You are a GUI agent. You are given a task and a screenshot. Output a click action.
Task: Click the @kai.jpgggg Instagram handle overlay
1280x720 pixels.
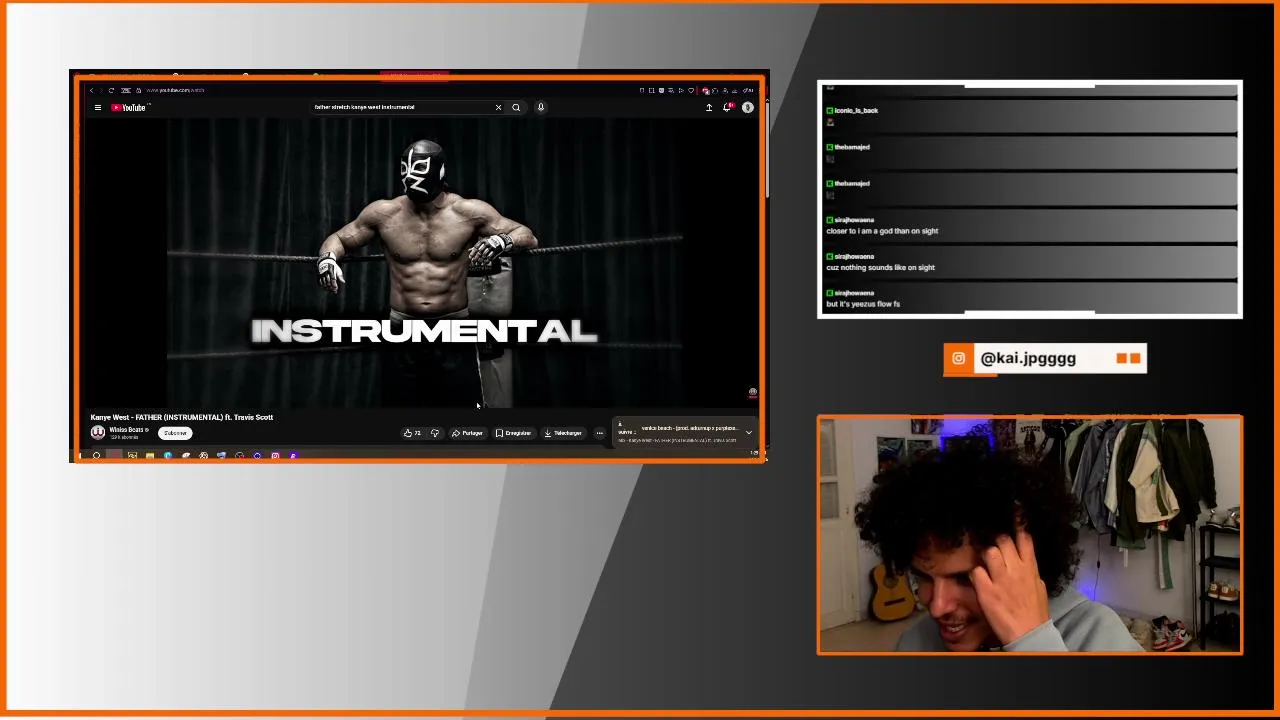1028,358
